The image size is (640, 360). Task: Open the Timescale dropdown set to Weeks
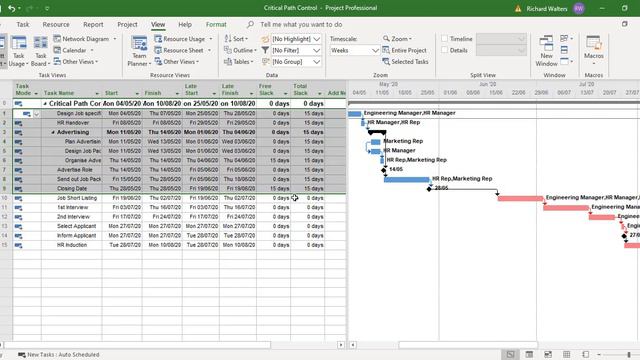pos(375,50)
